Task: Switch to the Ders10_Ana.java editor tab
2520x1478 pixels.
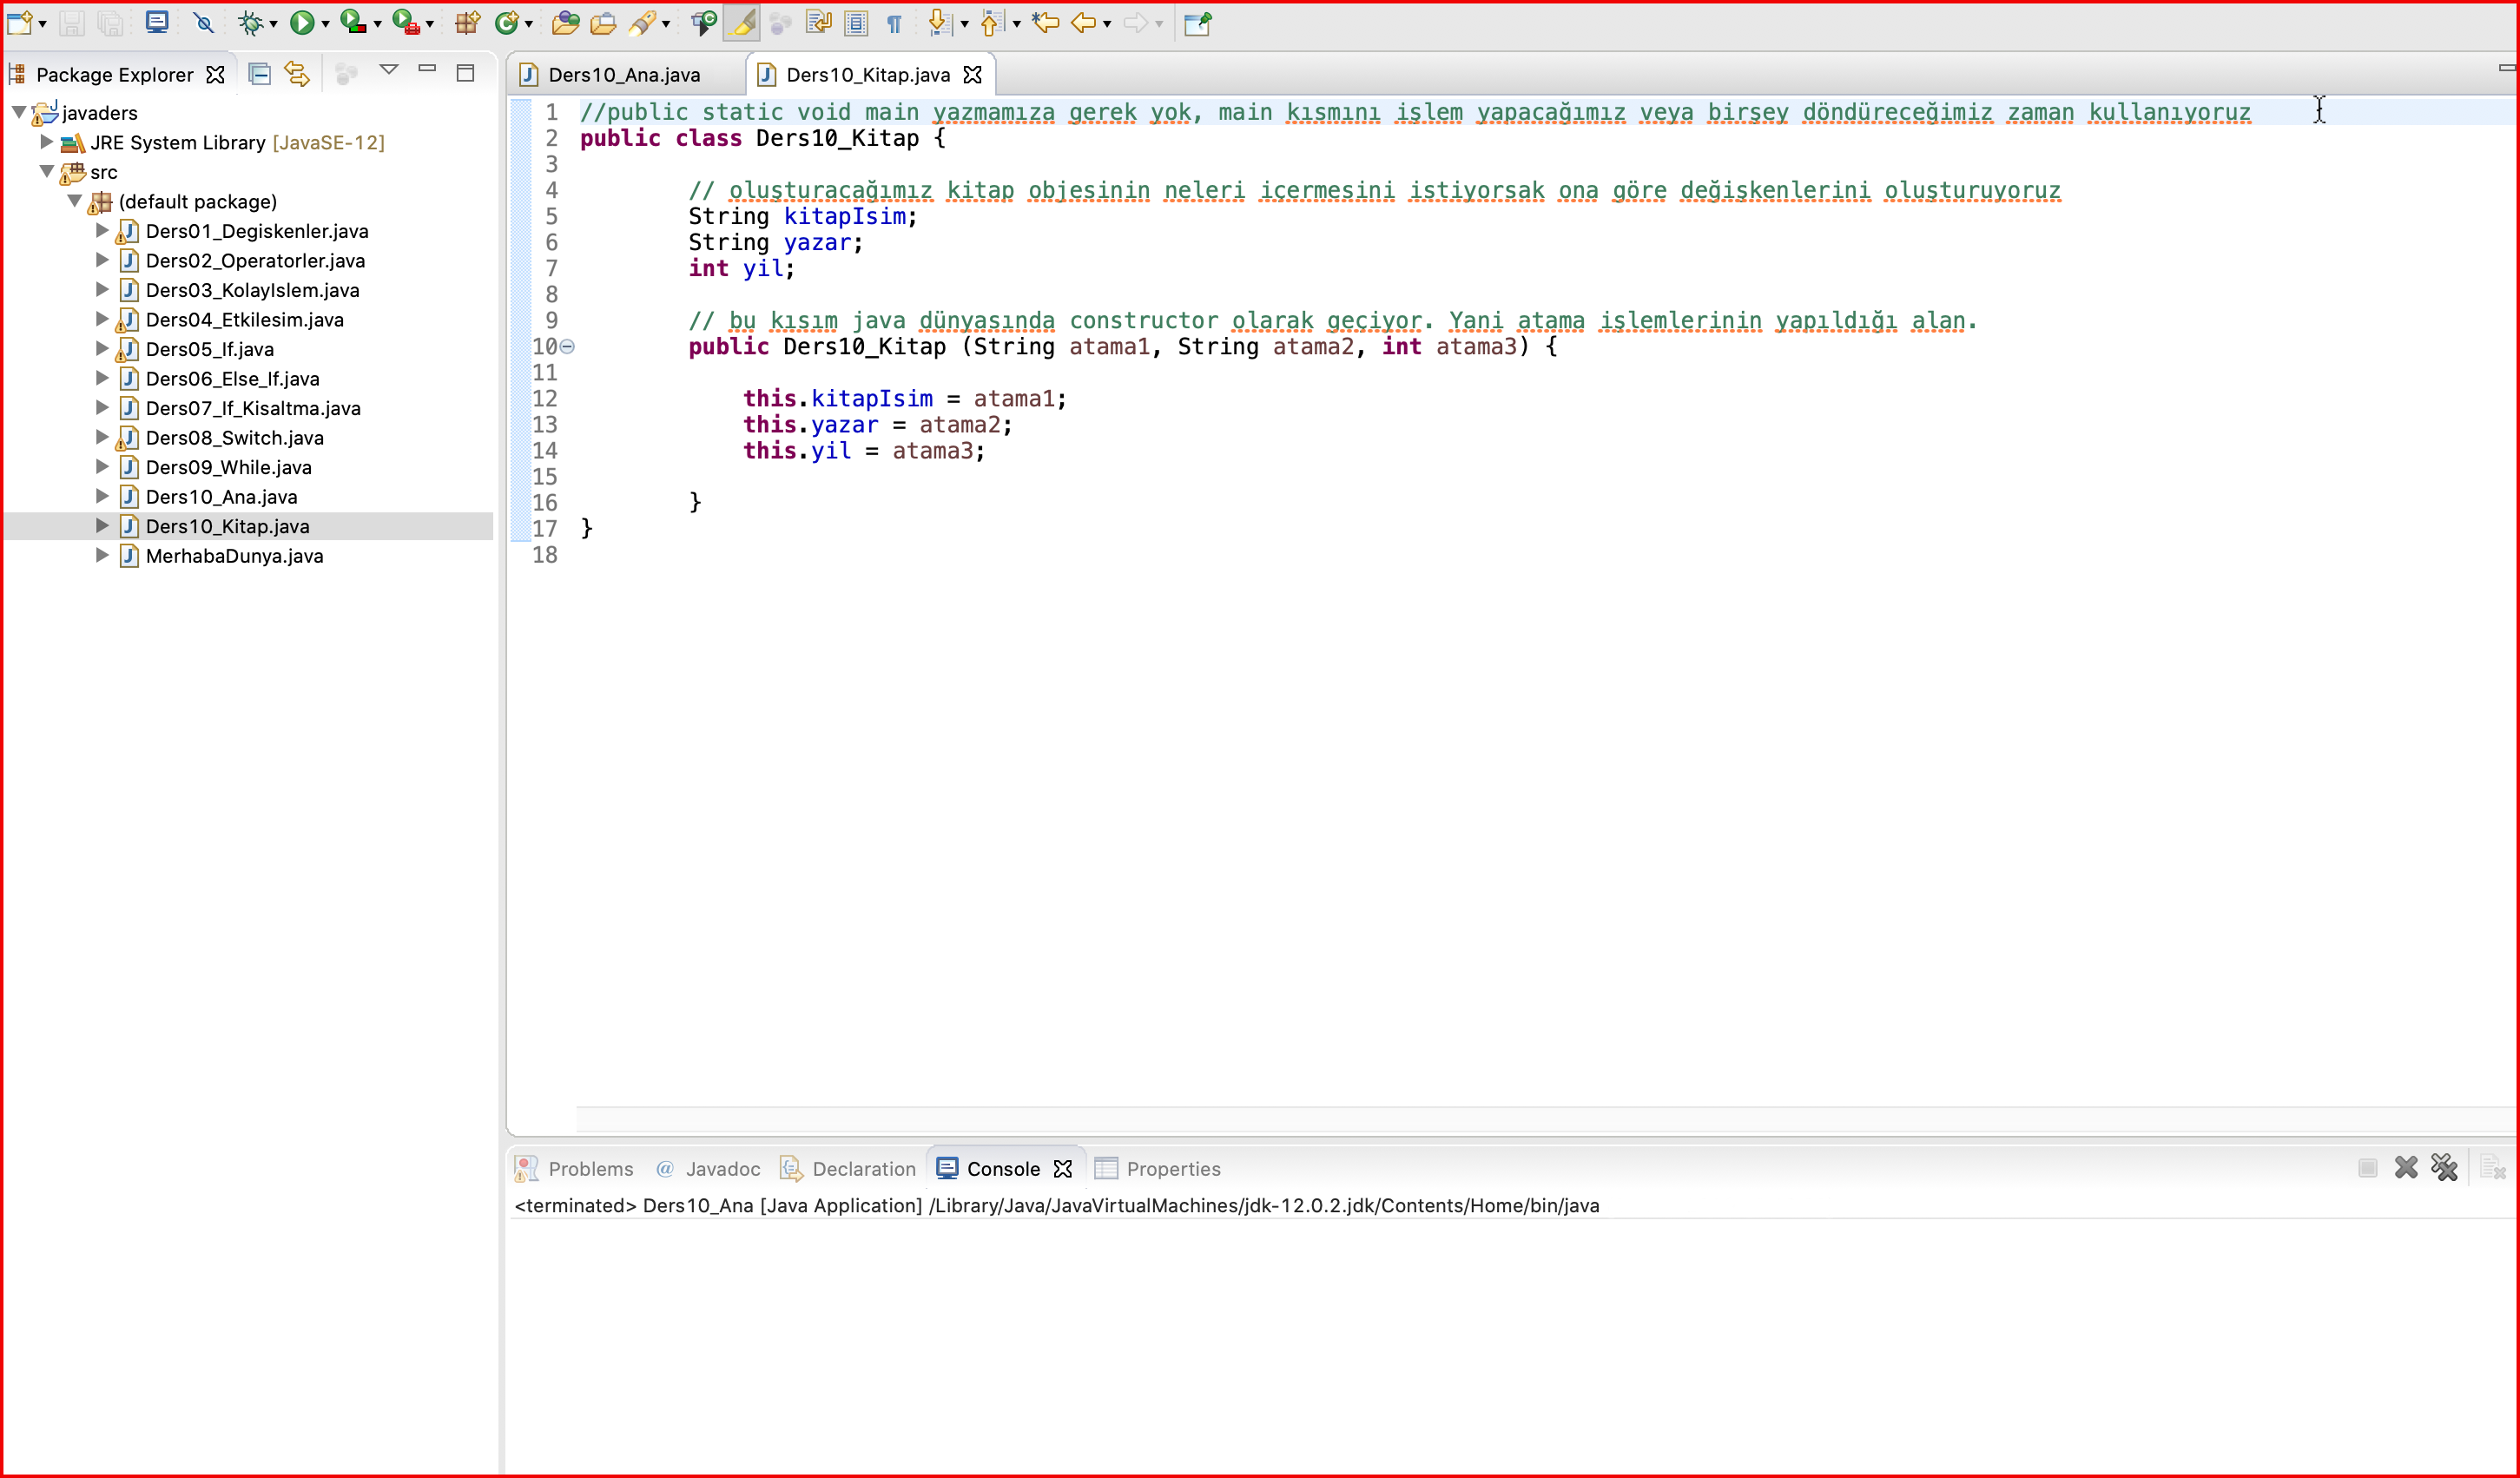Action: point(624,75)
